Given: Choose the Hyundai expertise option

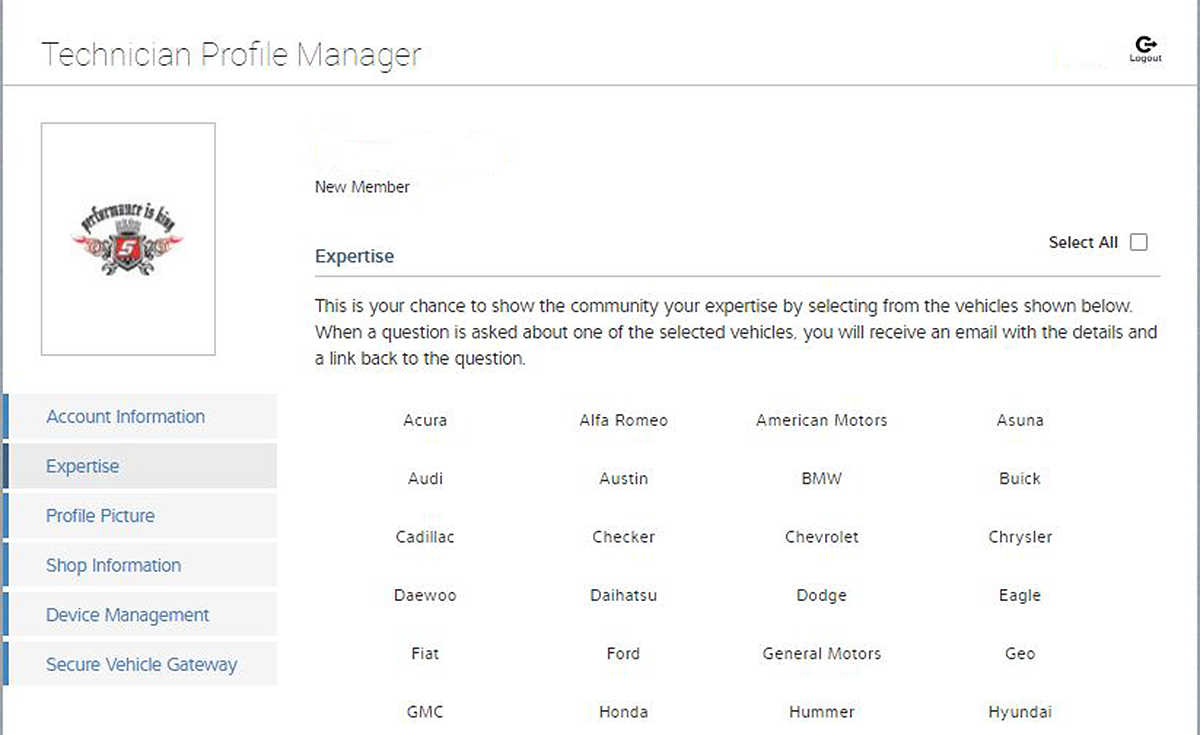Looking at the screenshot, I should pos(1019,712).
